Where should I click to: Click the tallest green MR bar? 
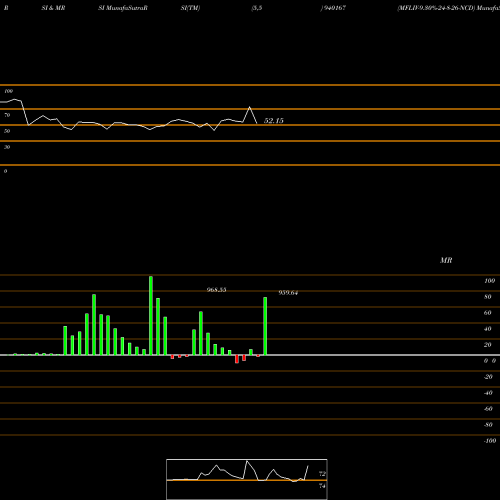[x=151, y=315]
